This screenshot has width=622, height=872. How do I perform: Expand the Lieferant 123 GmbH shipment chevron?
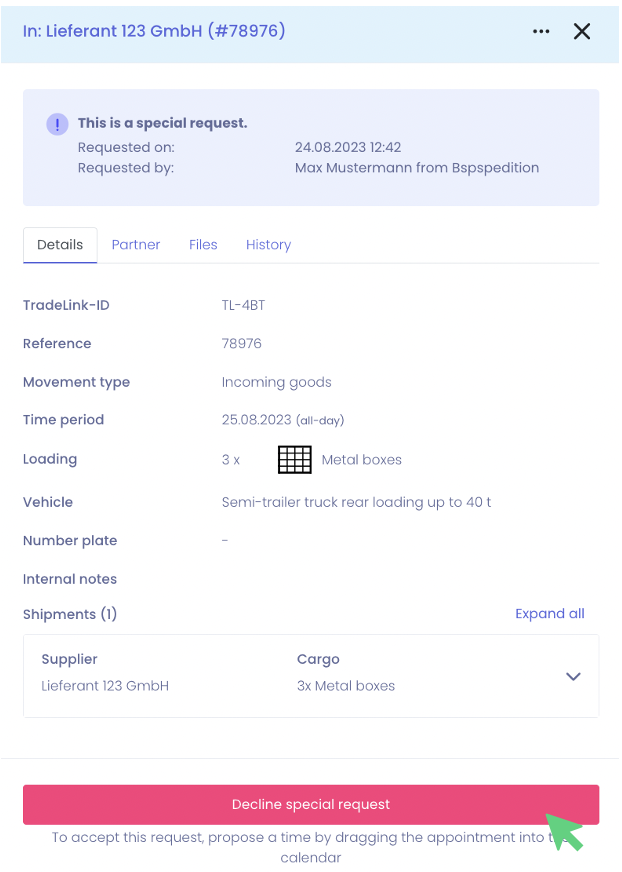pyautogui.click(x=573, y=676)
